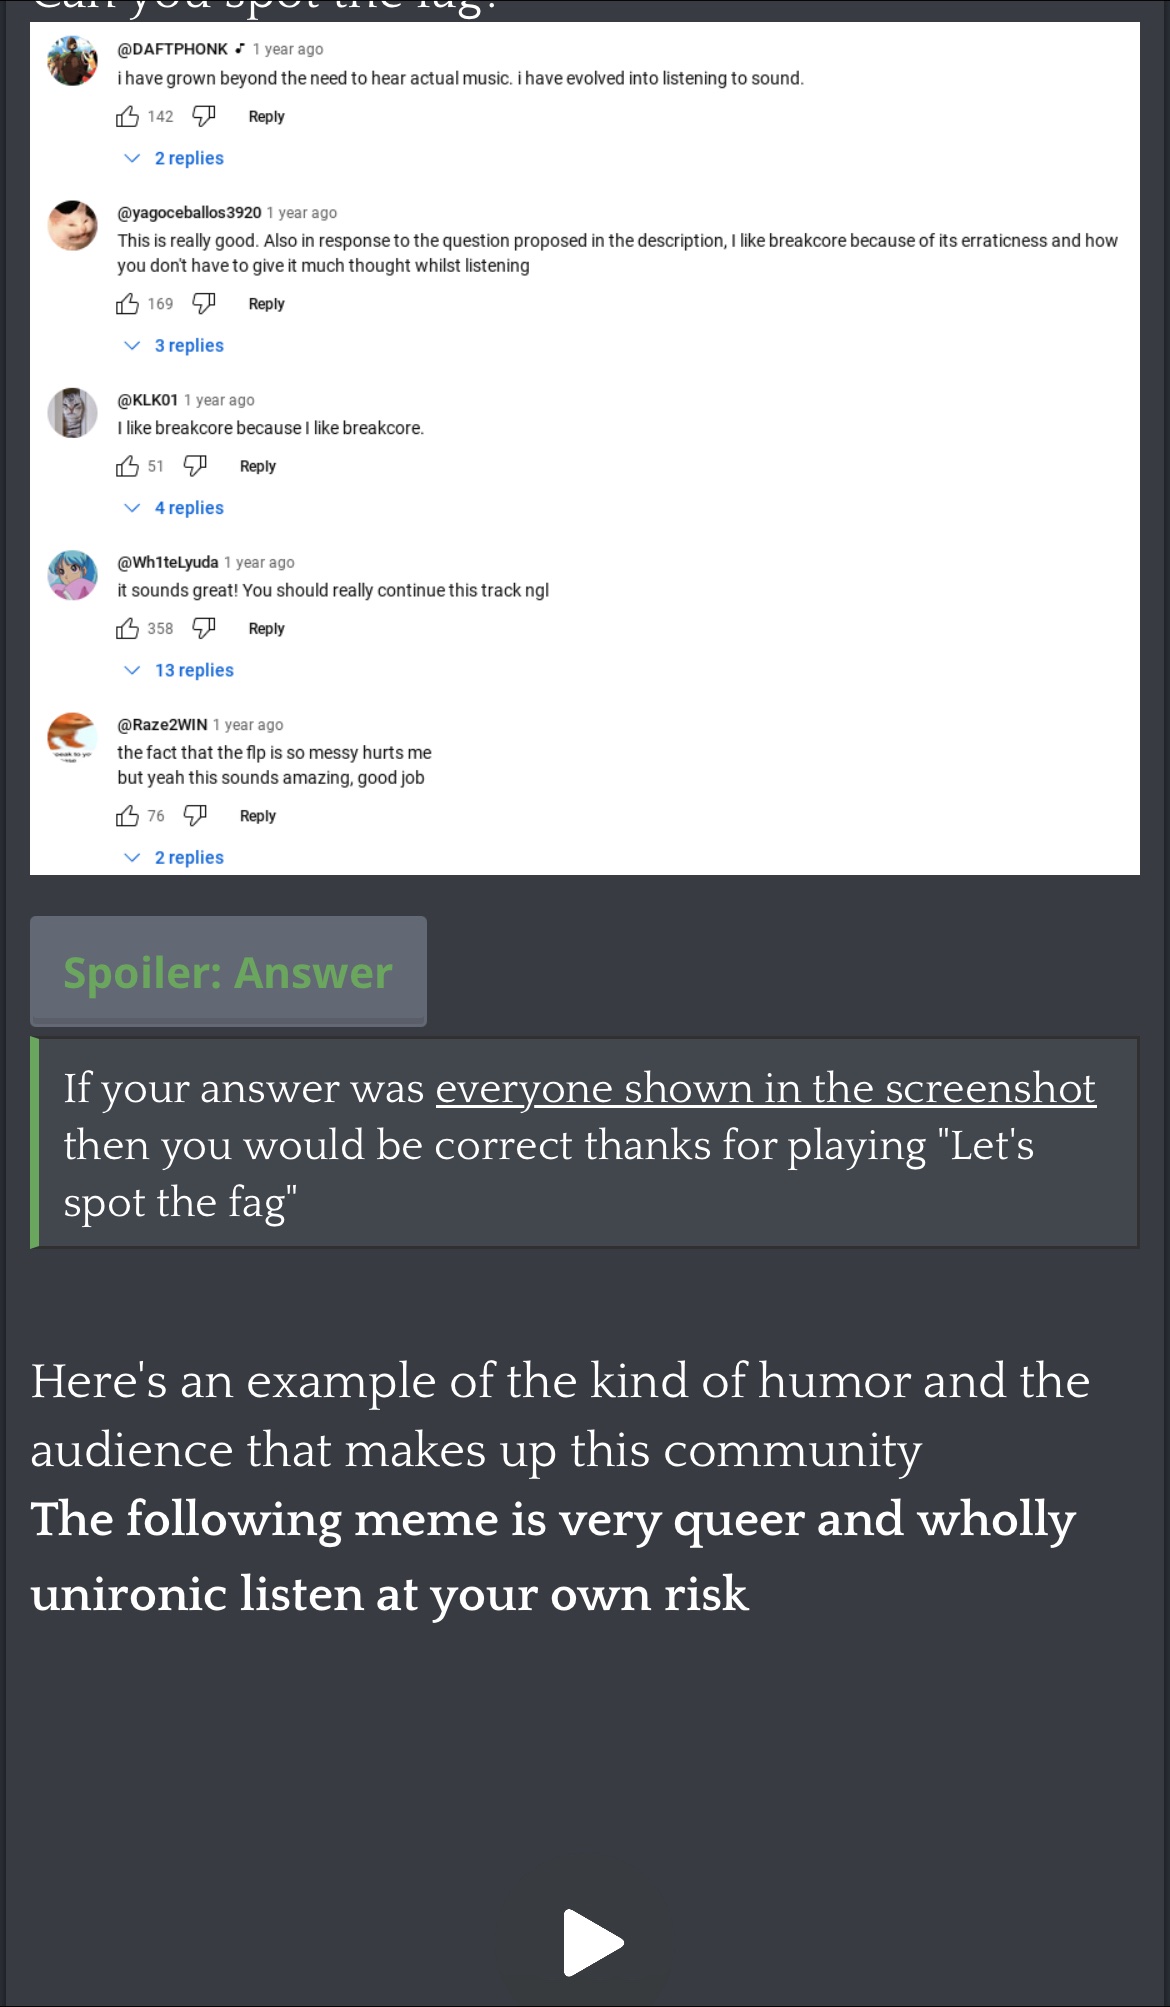The width and height of the screenshot is (1170, 2007).
Task: Reply to the @Raze2WIN comment
Action: [x=258, y=816]
